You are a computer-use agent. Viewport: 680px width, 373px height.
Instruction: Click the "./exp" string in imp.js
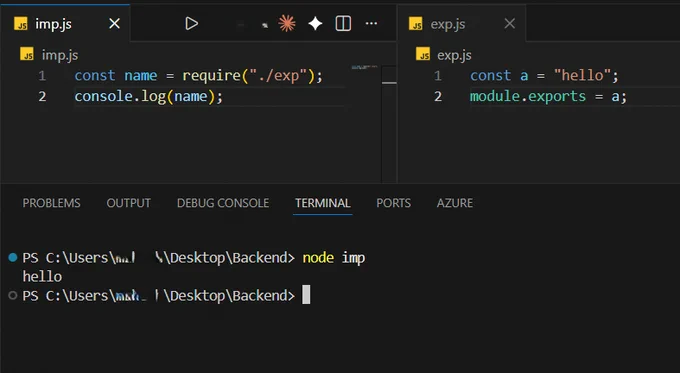click(278, 76)
